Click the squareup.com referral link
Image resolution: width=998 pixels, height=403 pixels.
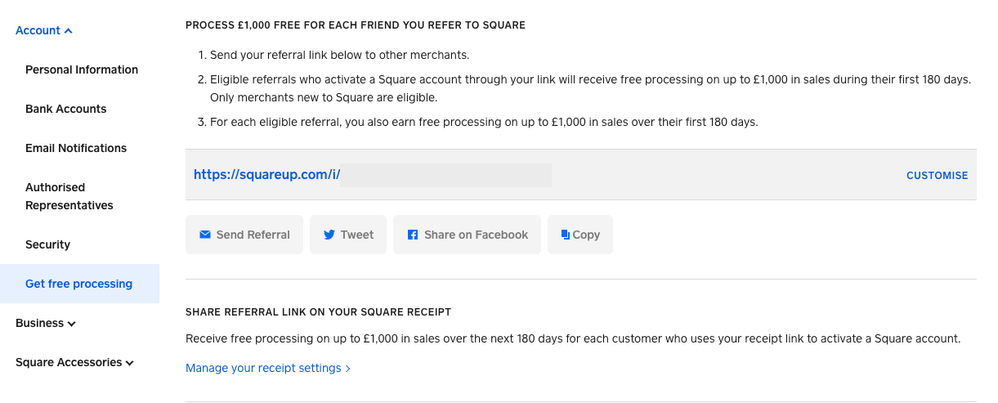[x=267, y=175]
